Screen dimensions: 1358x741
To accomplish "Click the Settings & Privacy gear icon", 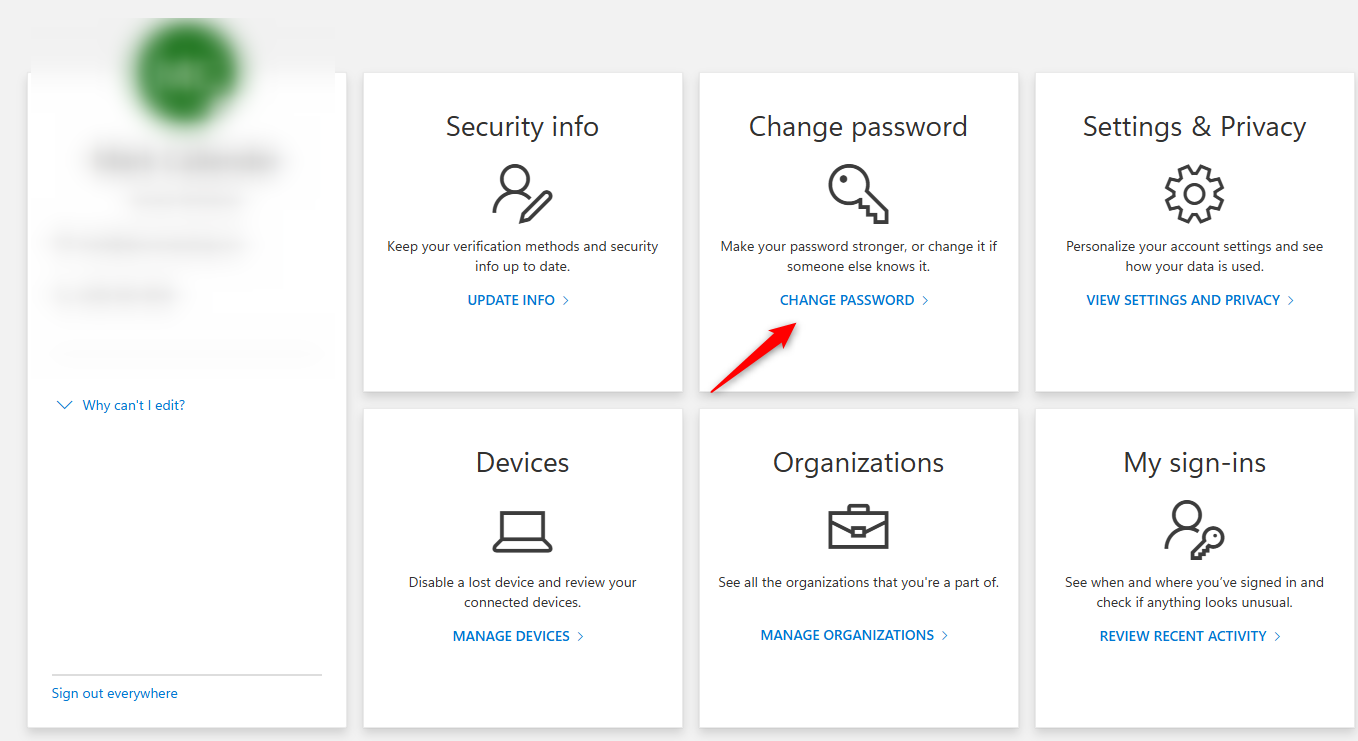I will (x=1194, y=193).
